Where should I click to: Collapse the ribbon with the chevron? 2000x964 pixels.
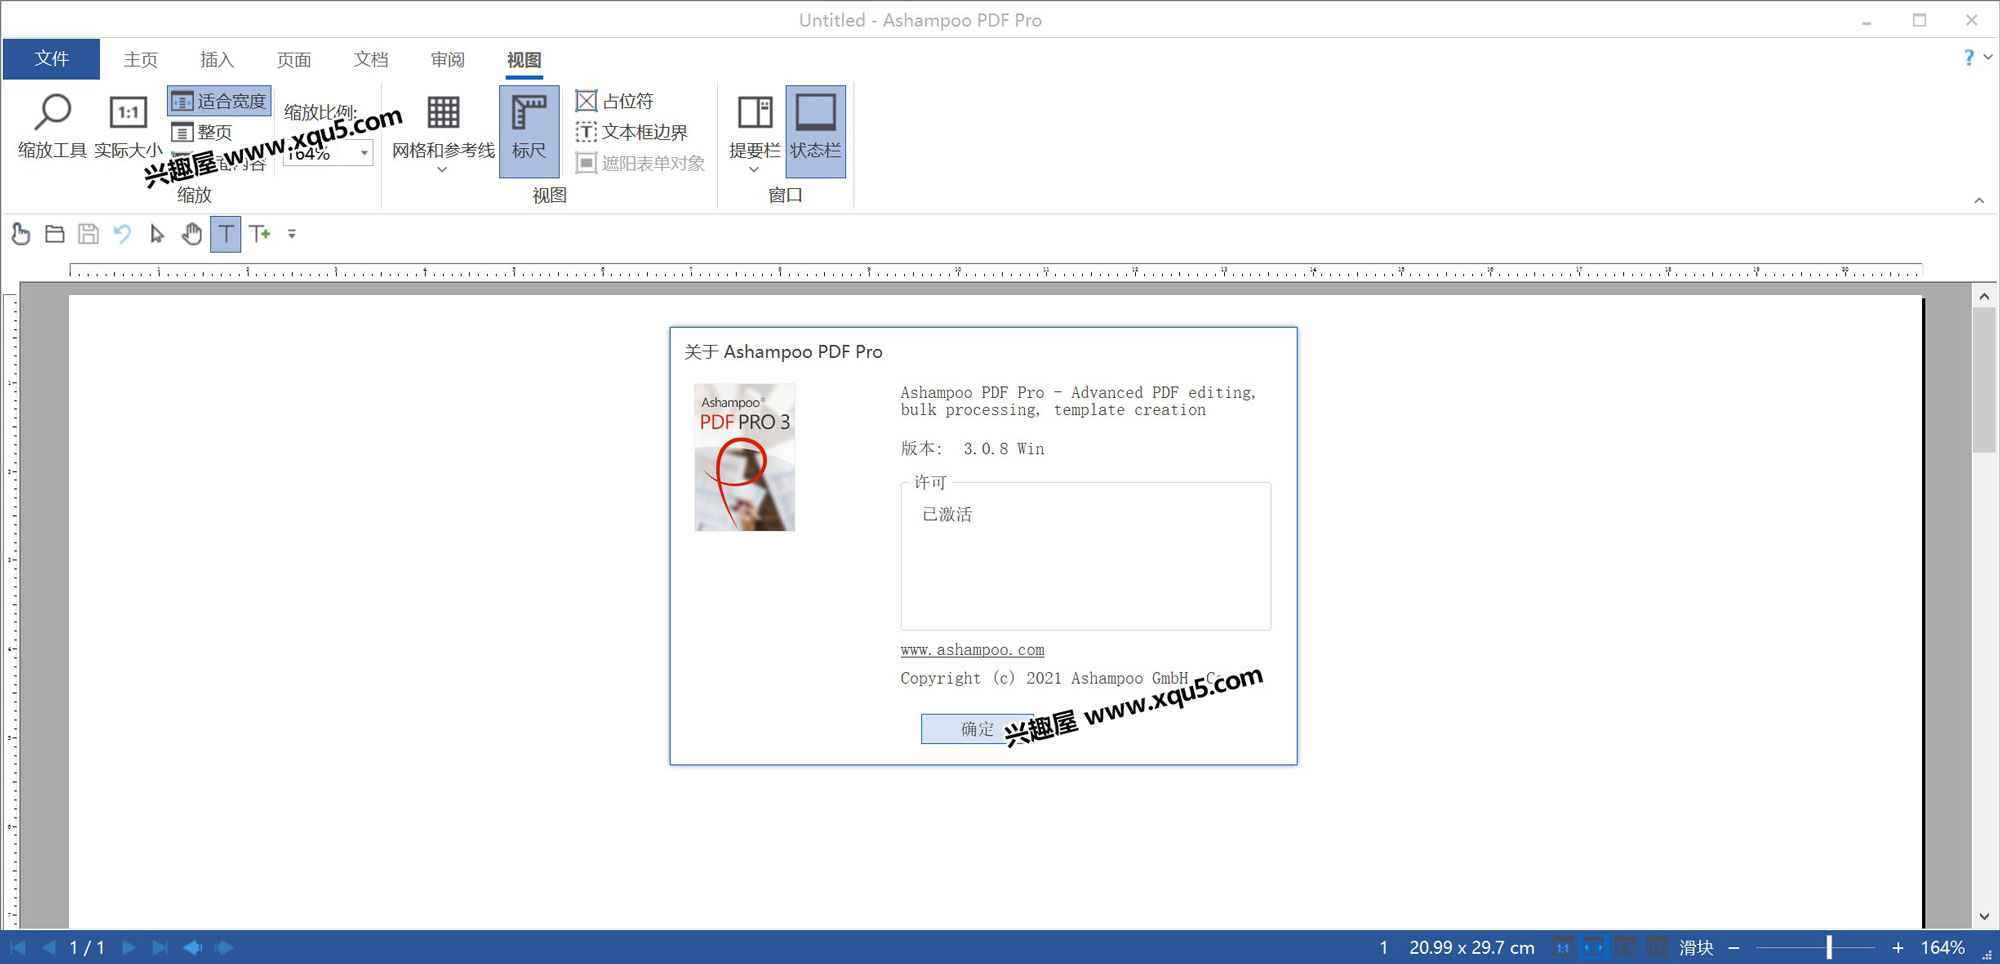click(1979, 200)
